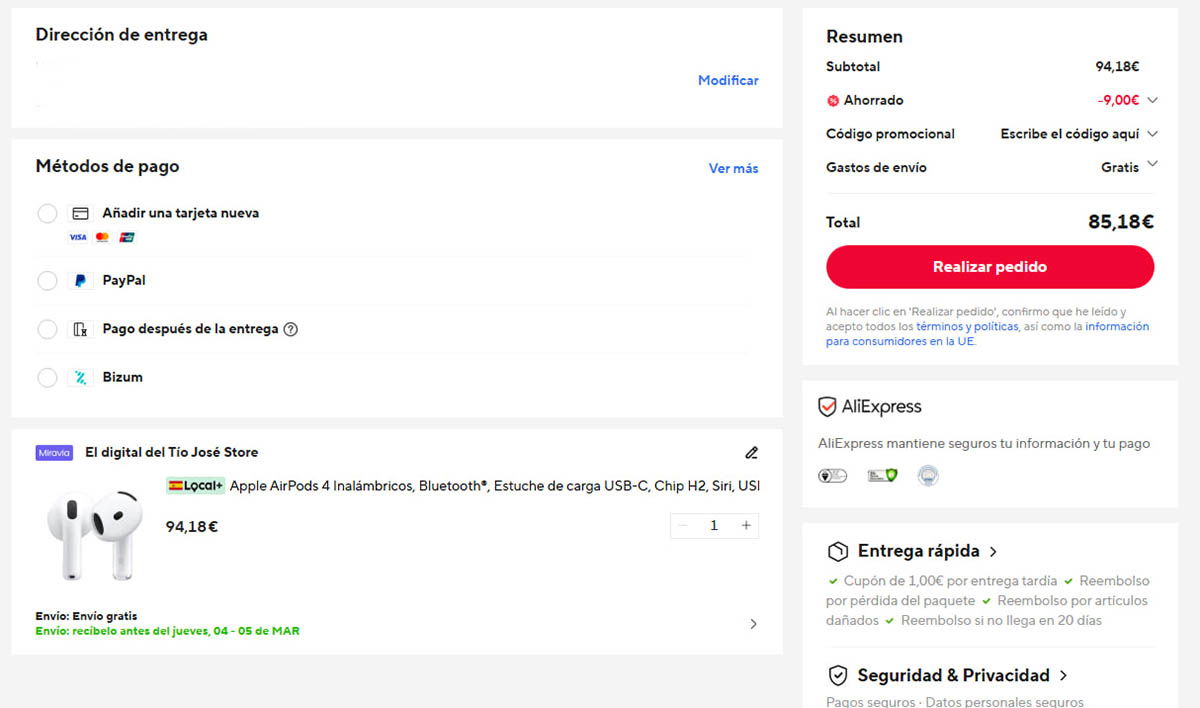Viewport: 1200px width, 708px height.
Task: Open the help tooltip beside Pago después de la entrega
Action: tap(289, 329)
